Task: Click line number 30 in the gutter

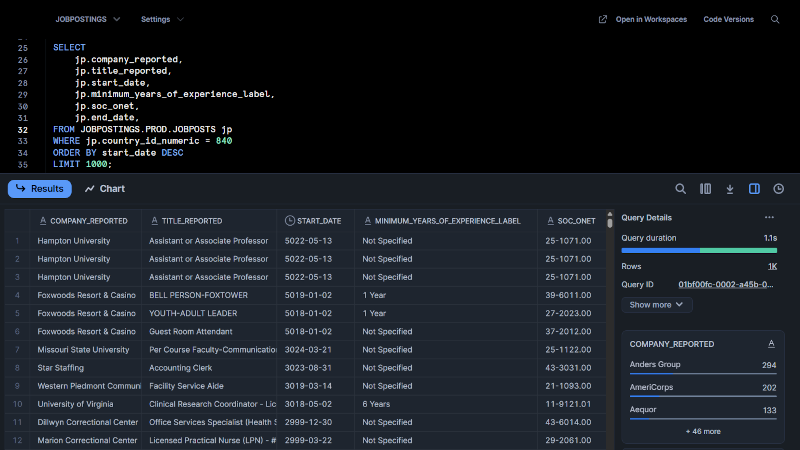Action: click(x=22, y=106)
